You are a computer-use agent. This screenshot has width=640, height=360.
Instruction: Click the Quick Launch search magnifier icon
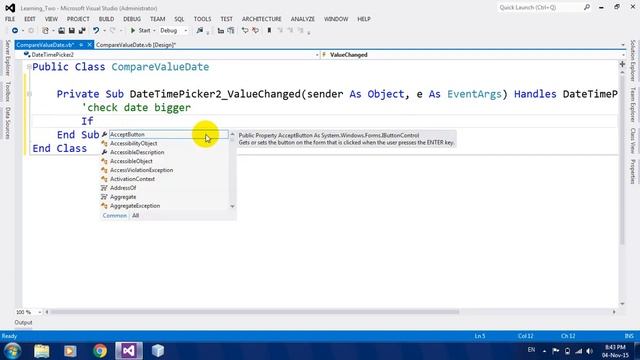[x=587, y=7]
